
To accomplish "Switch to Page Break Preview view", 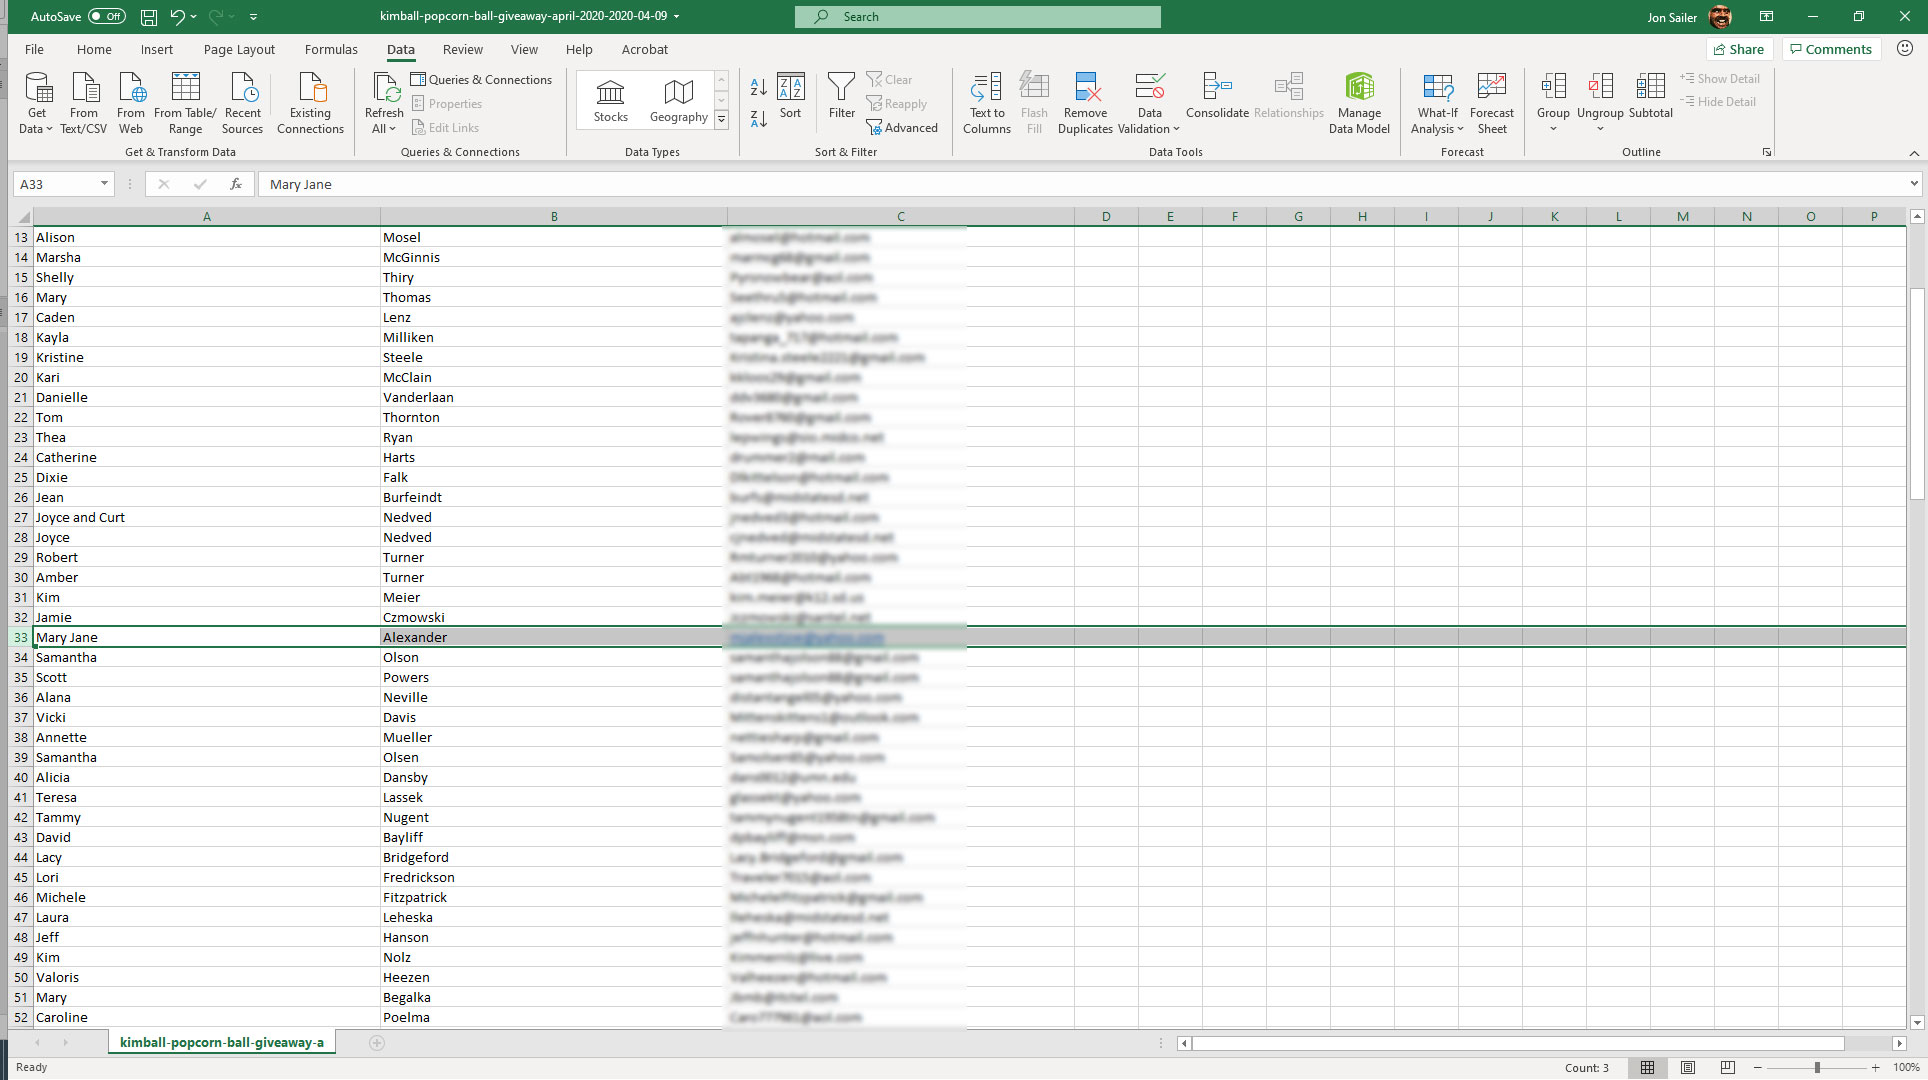I will pyautogui.click(x=1727, y=1067).
